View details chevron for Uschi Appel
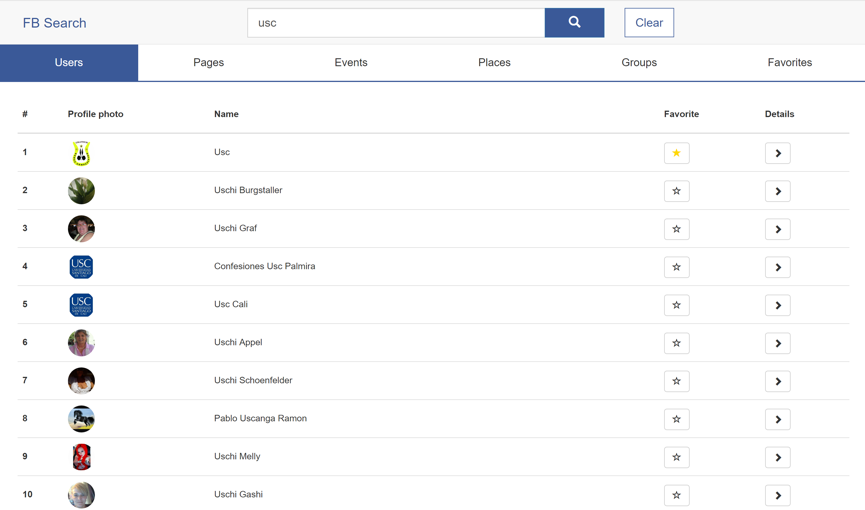 (x=777, y=343)
